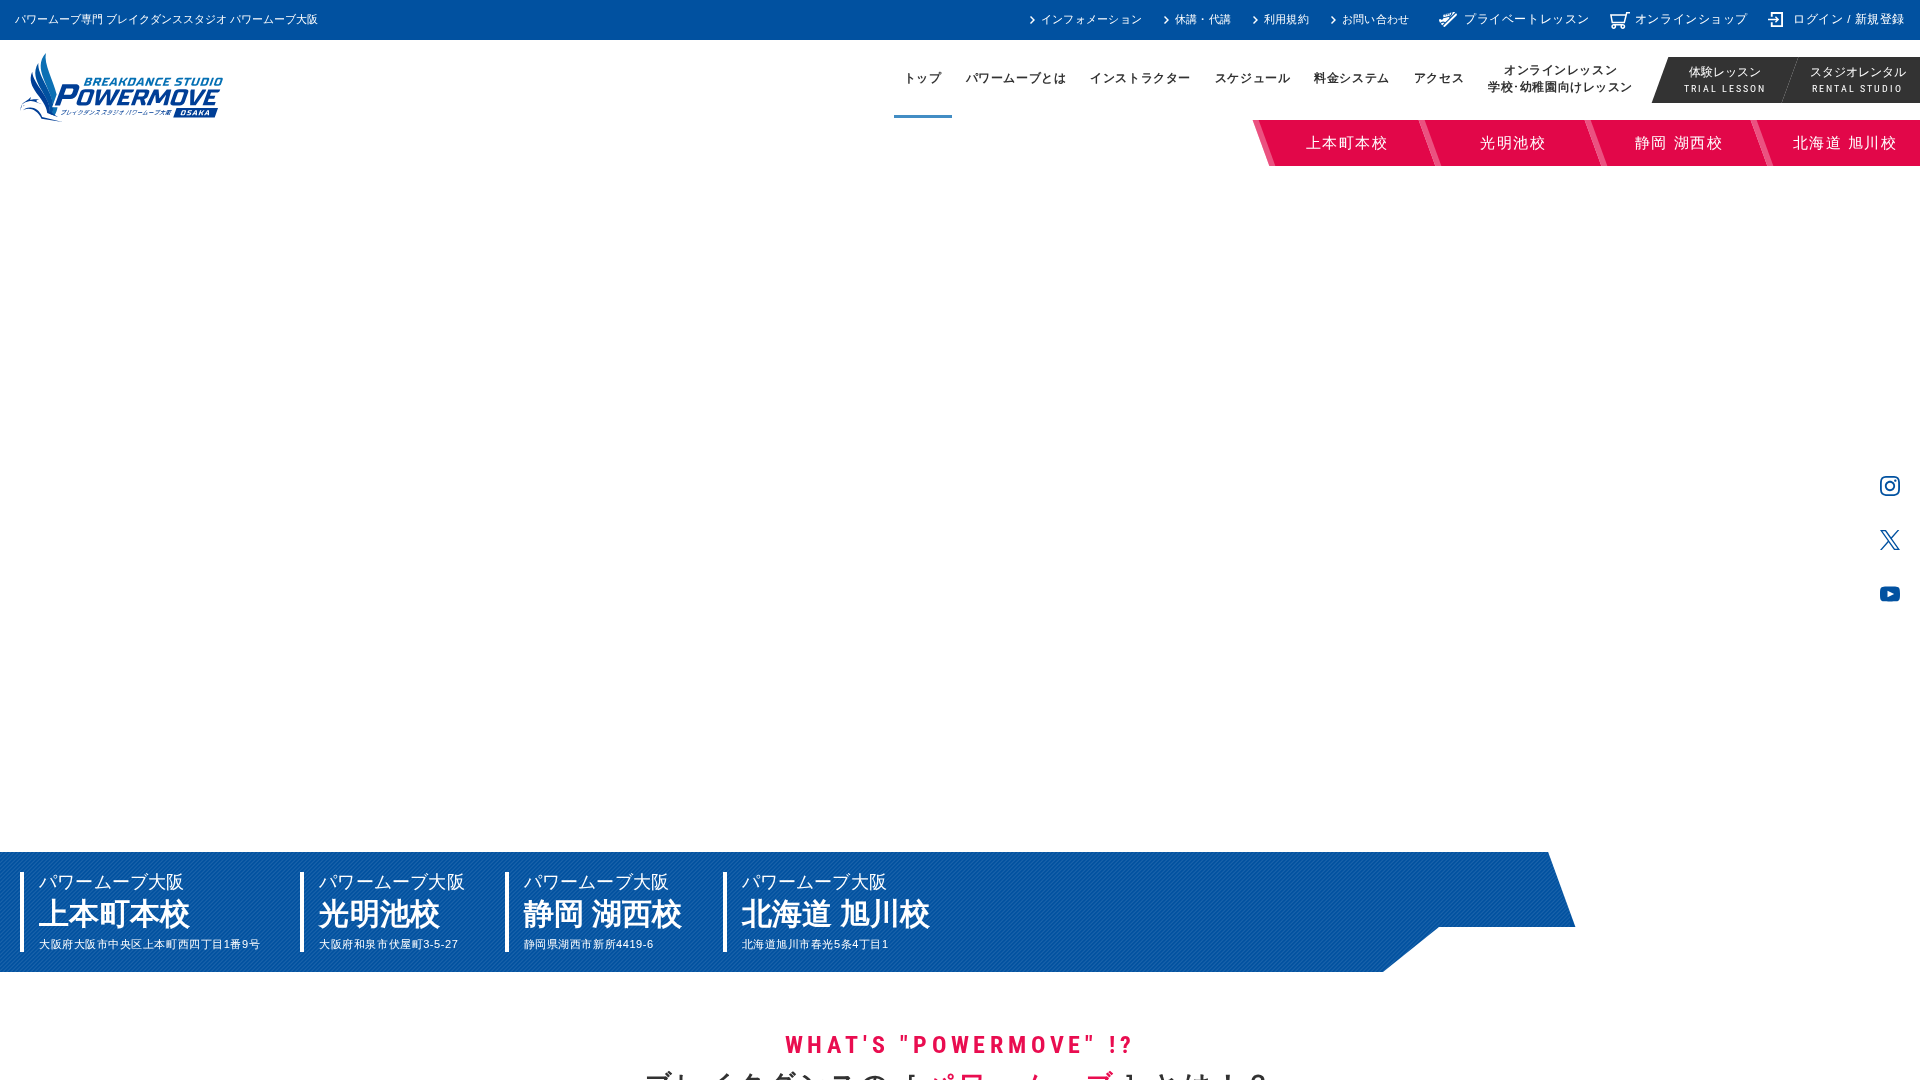This screenshot has width=1920, height=1080.
Task: Open the 利用規約 link
Action: [1281, 20]
